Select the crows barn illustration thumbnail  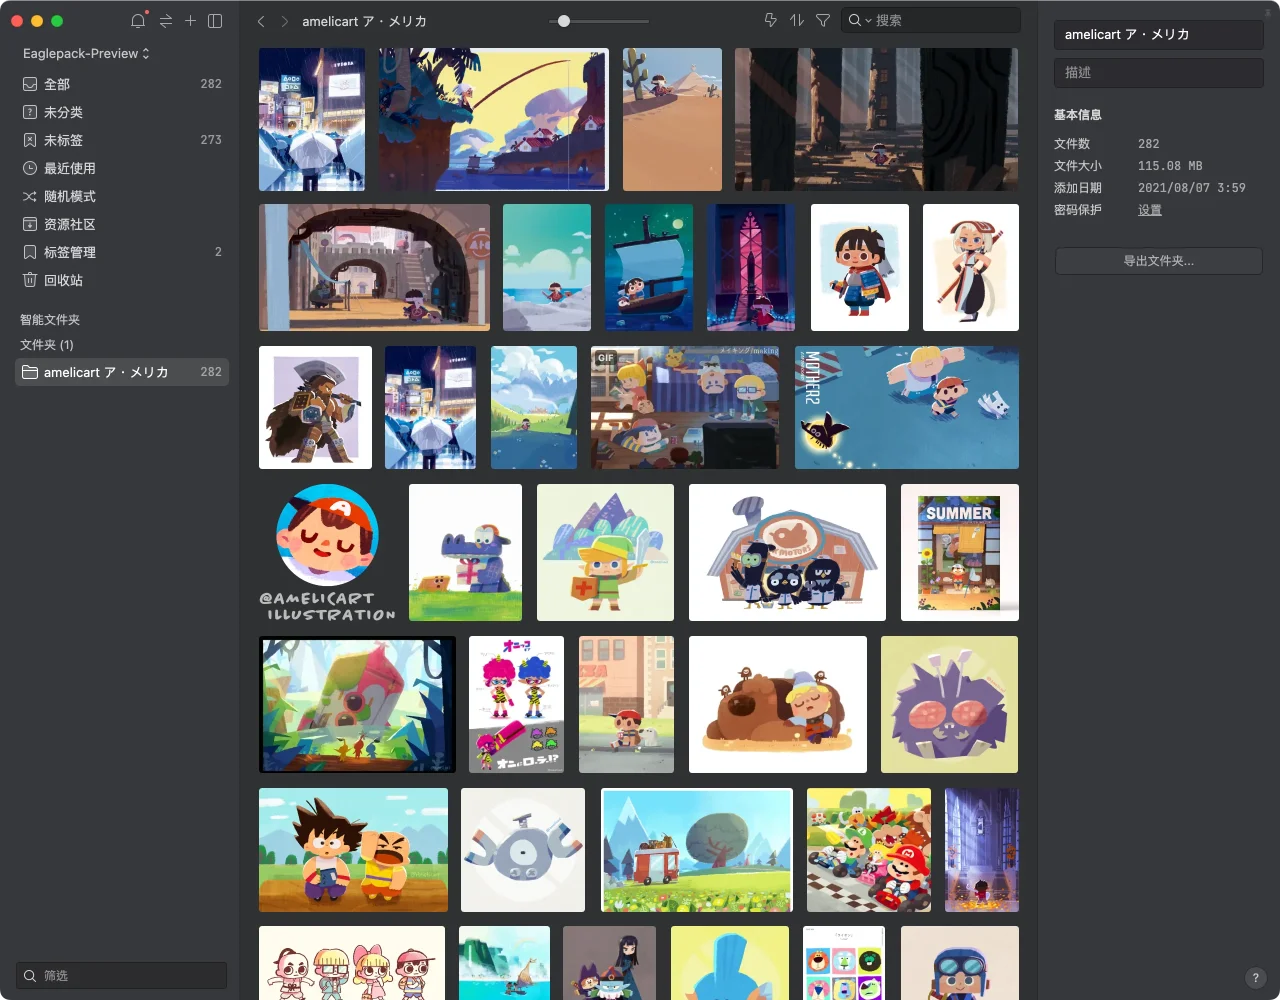point(787,552)
